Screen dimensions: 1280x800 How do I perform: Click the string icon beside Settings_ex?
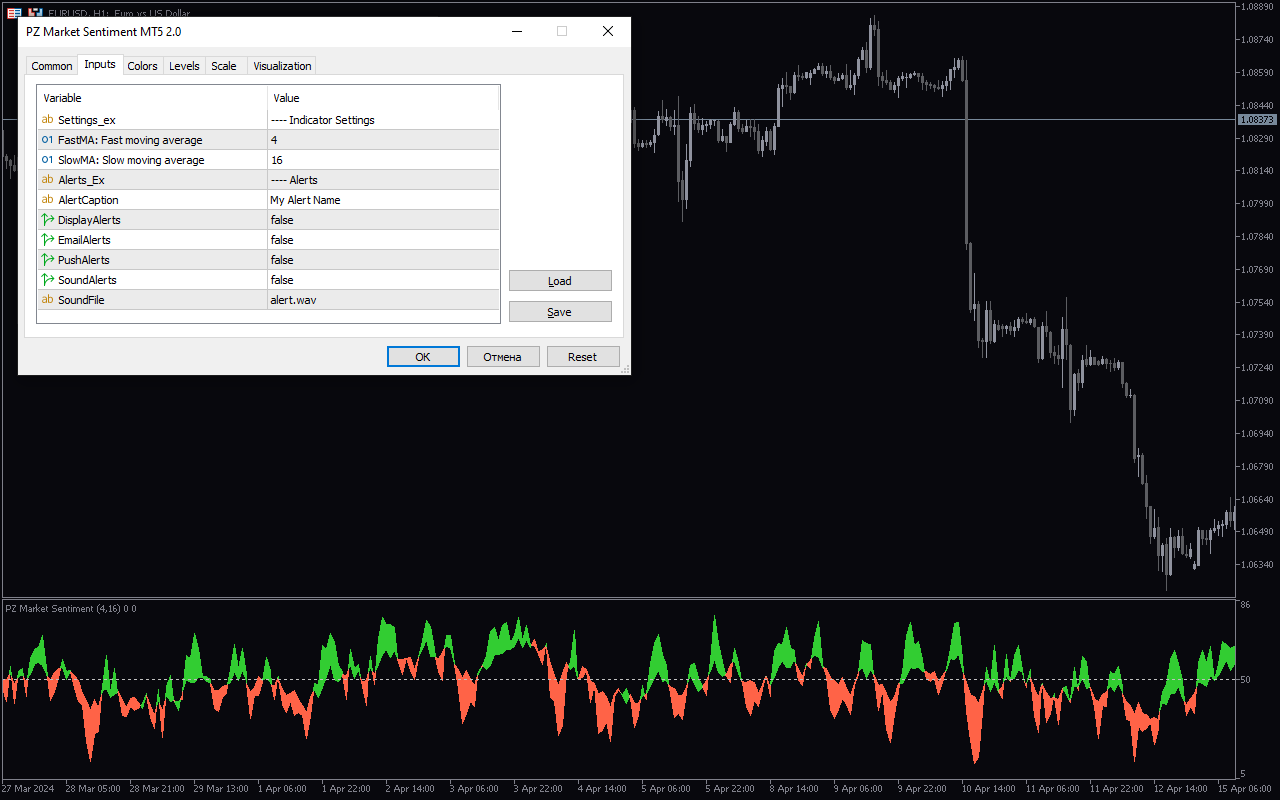click(48, 120)
